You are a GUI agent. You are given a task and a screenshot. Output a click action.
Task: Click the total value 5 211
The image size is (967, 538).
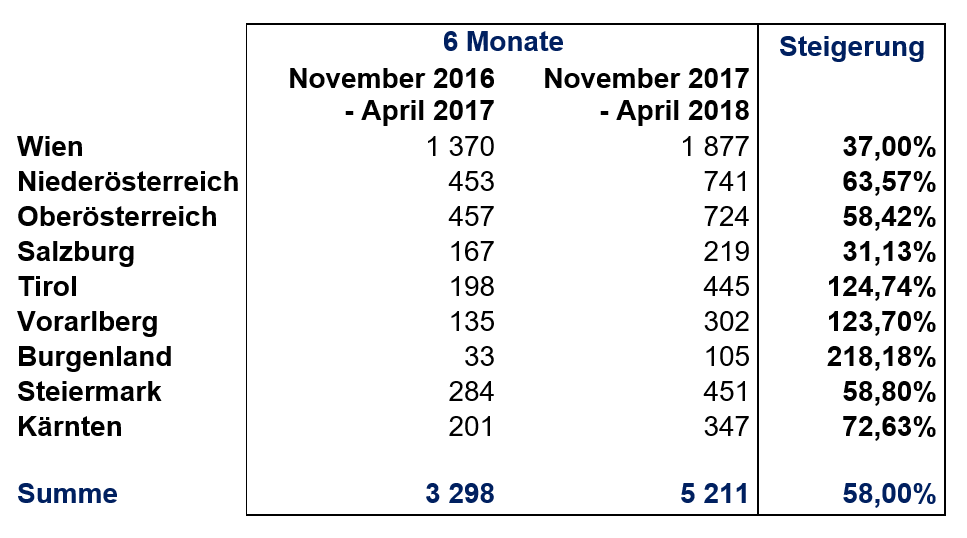click(x=712, y=494)
